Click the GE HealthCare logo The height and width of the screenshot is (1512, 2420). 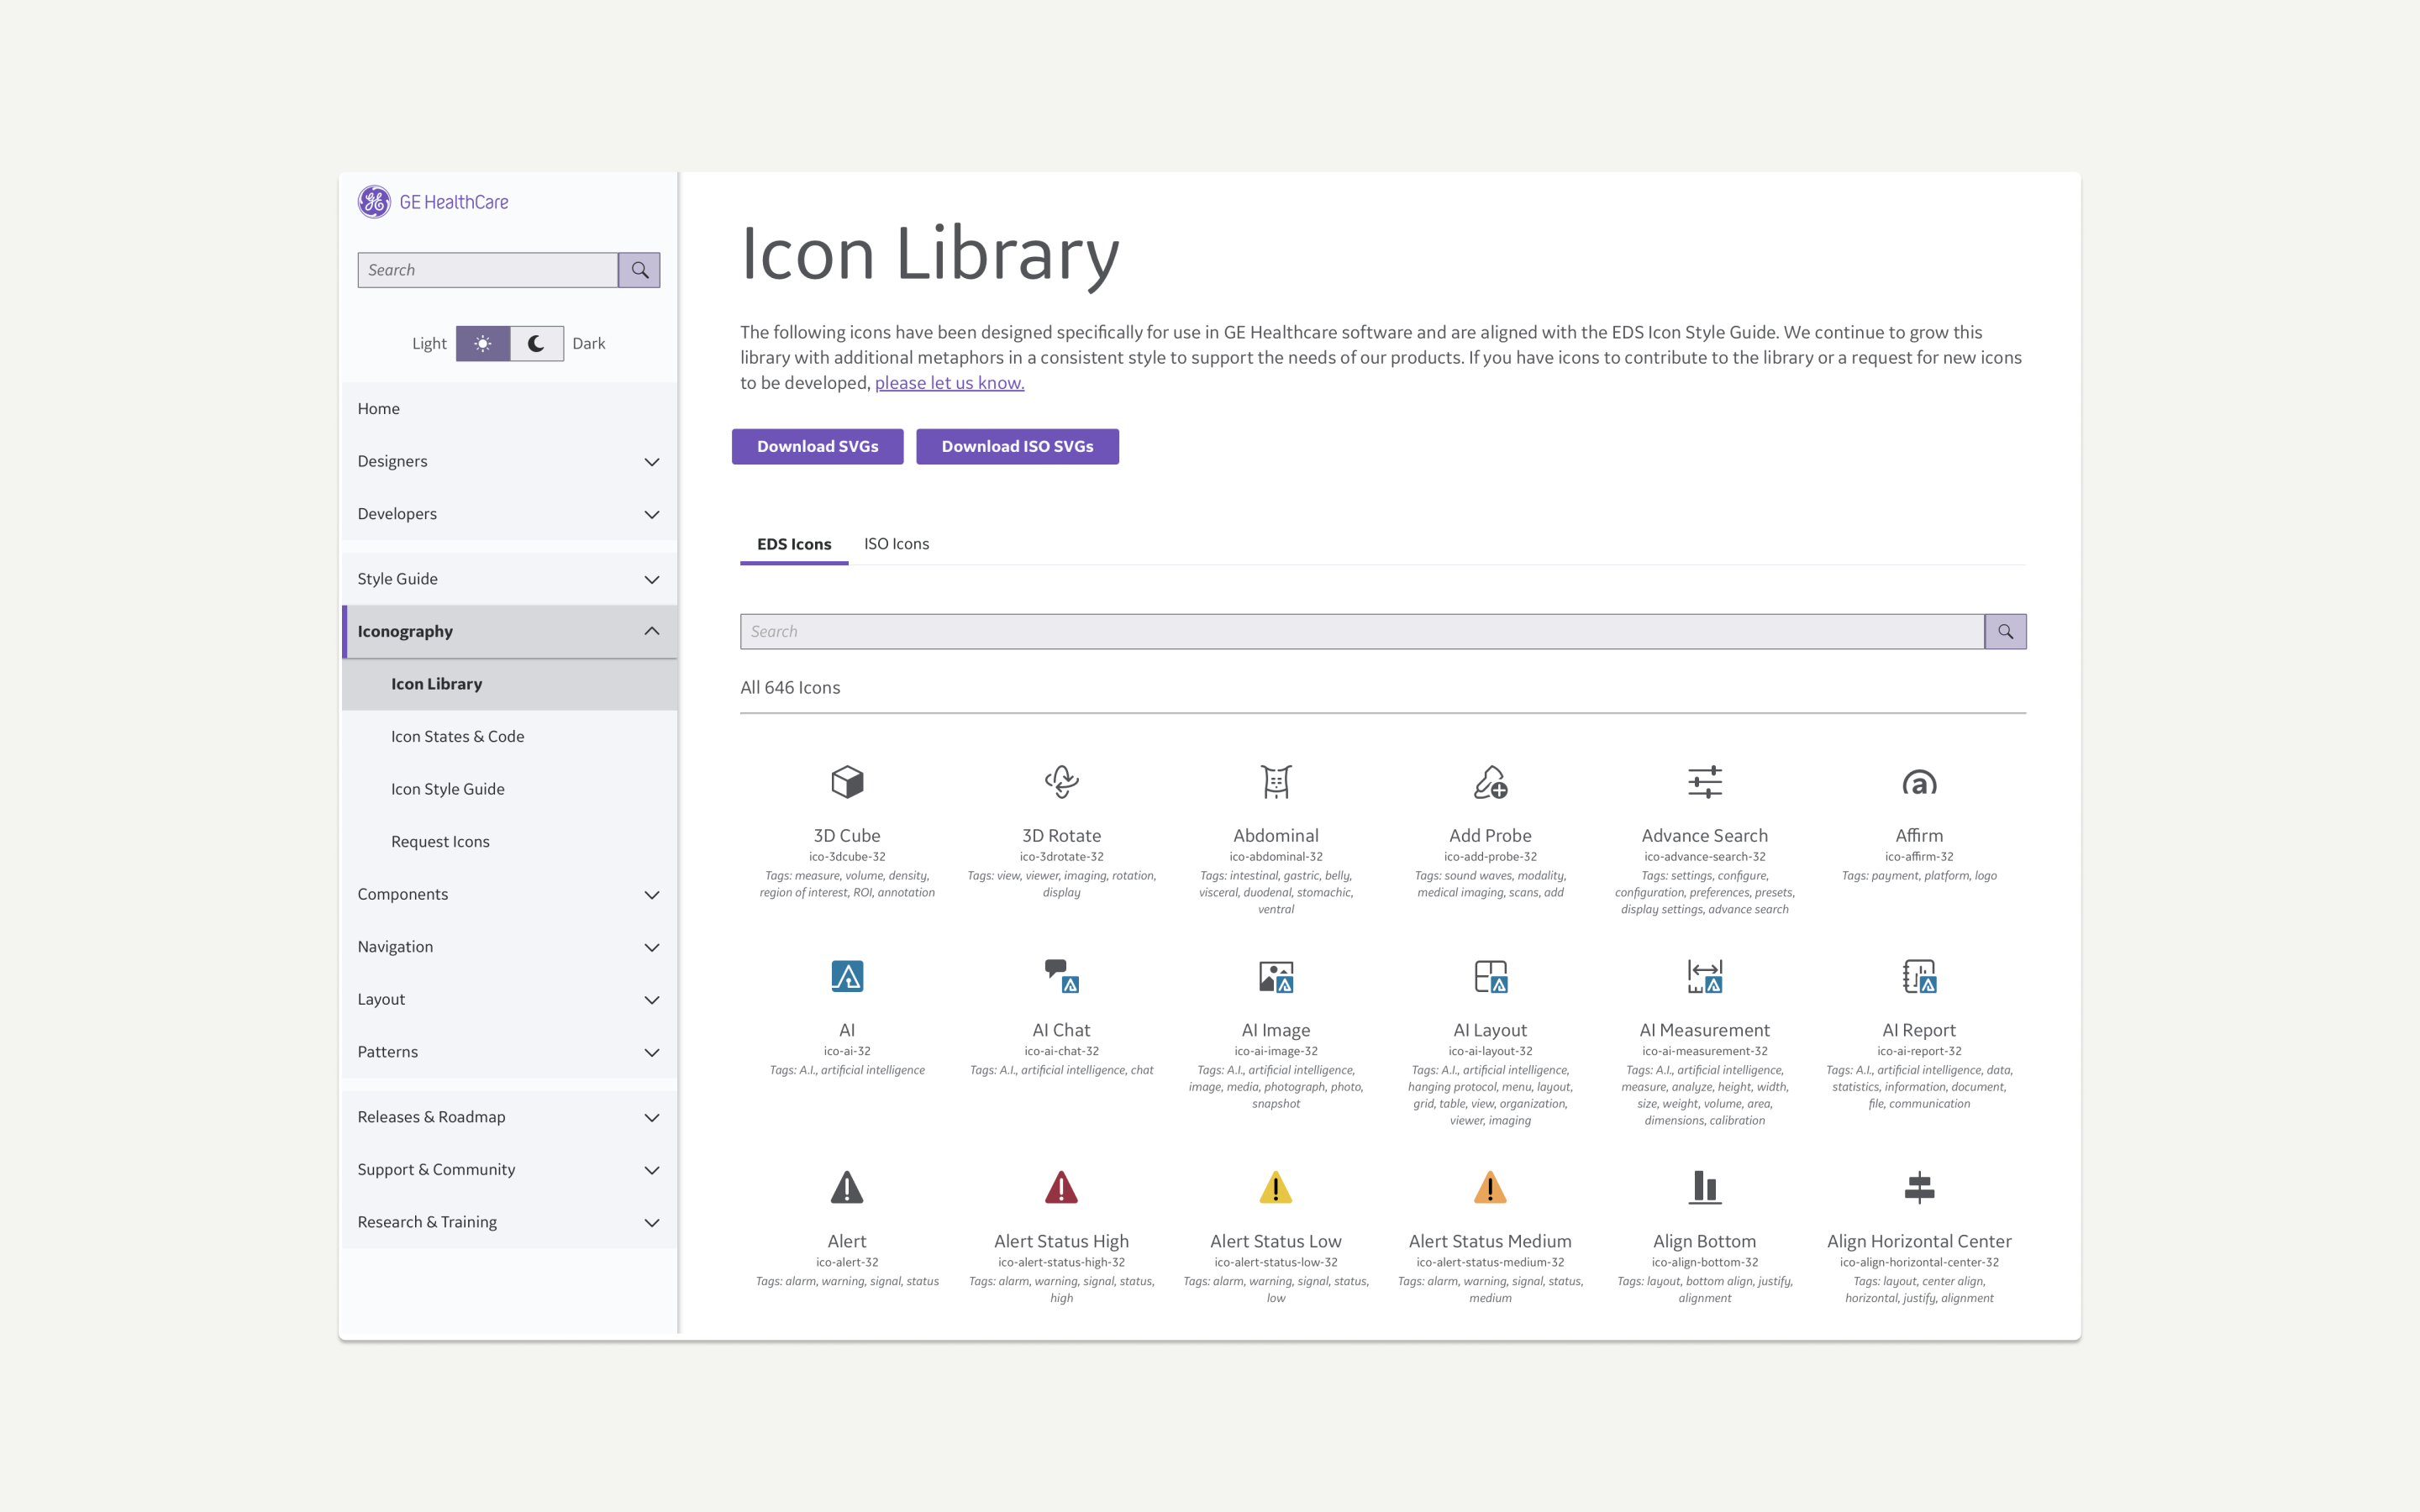[x=434, y=202]
